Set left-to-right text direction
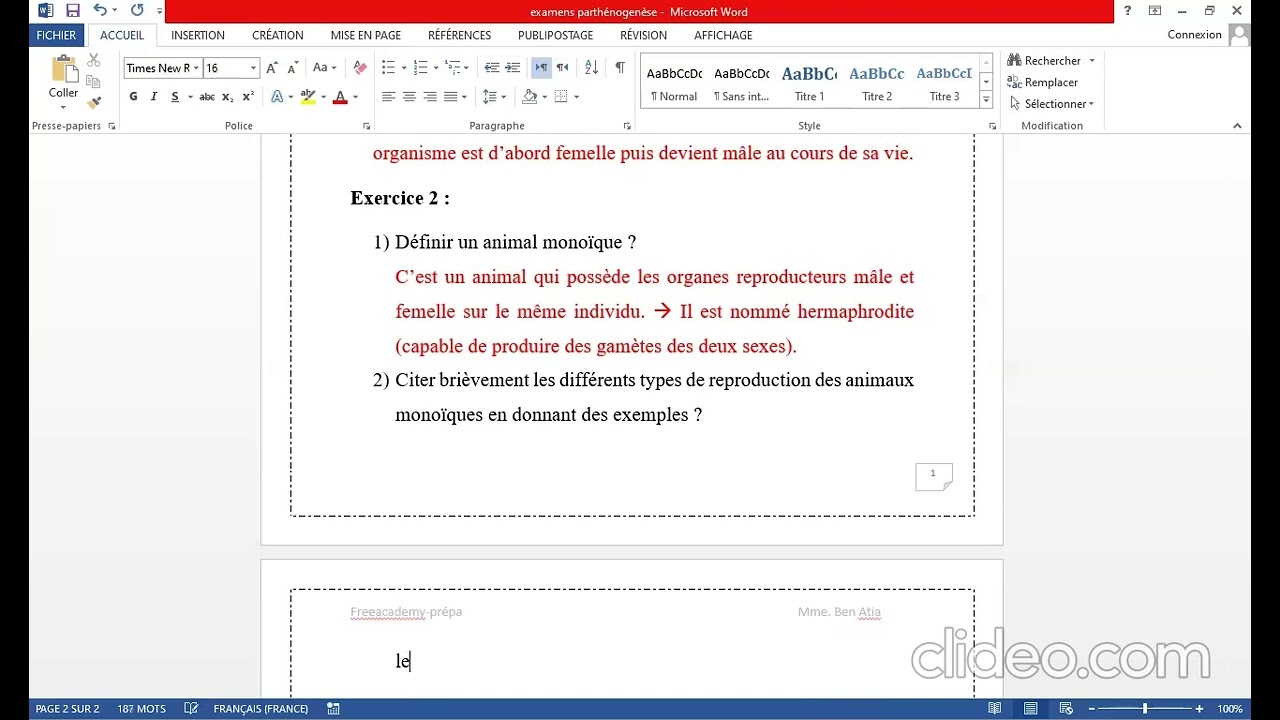1280x720 pixels. pyautogui.click(x=541, y=68)
